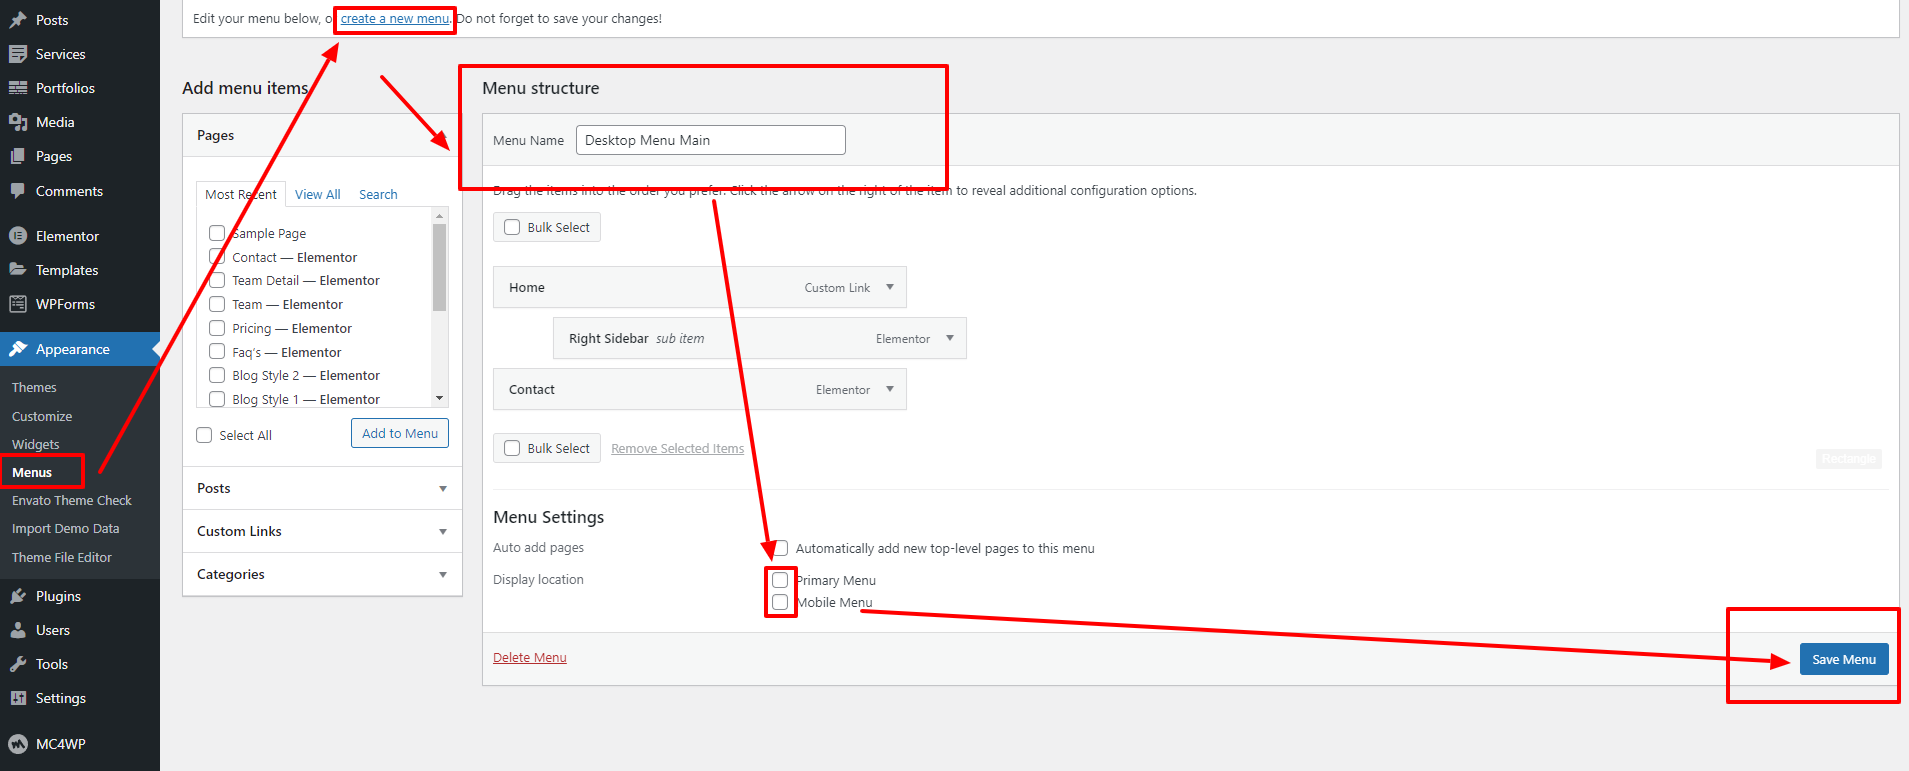Expand the Home menu item options

point(890,287)
